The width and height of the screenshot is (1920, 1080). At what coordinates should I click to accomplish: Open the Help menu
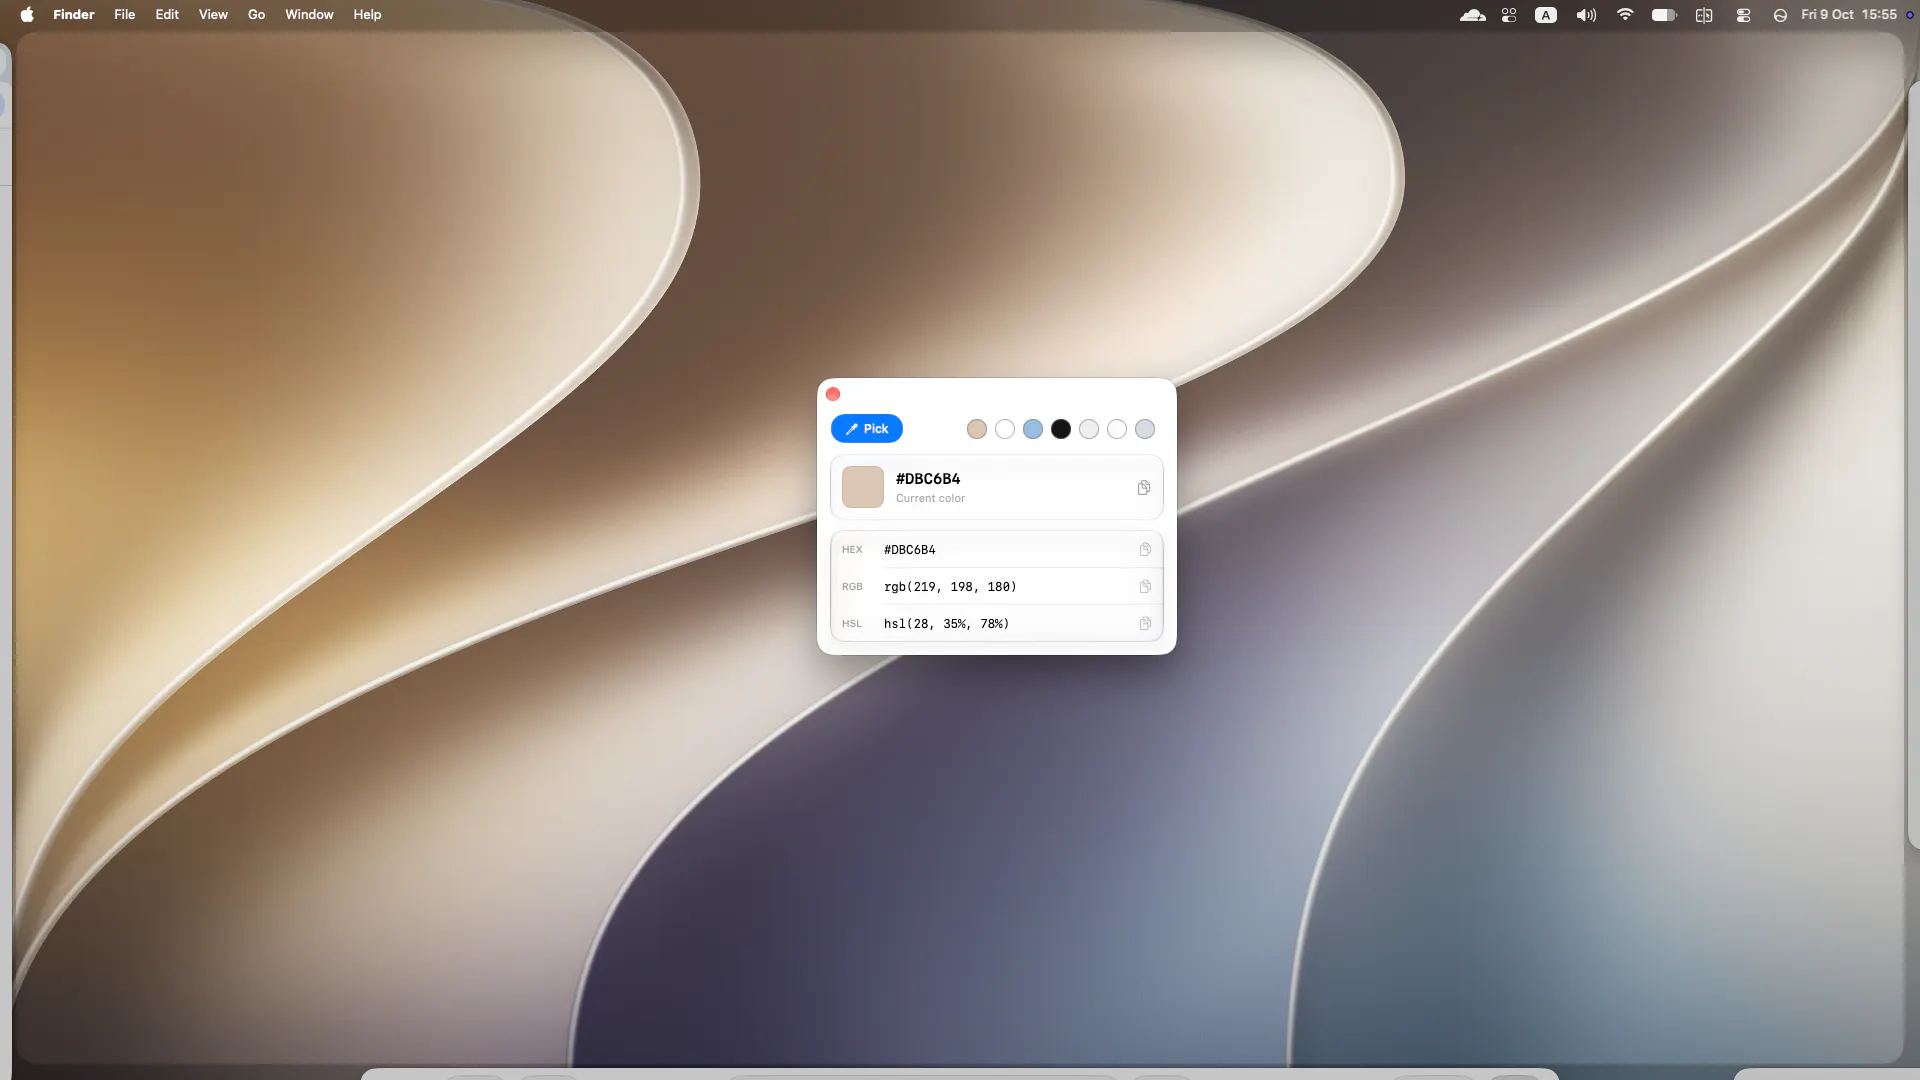[x=367, y=15]
